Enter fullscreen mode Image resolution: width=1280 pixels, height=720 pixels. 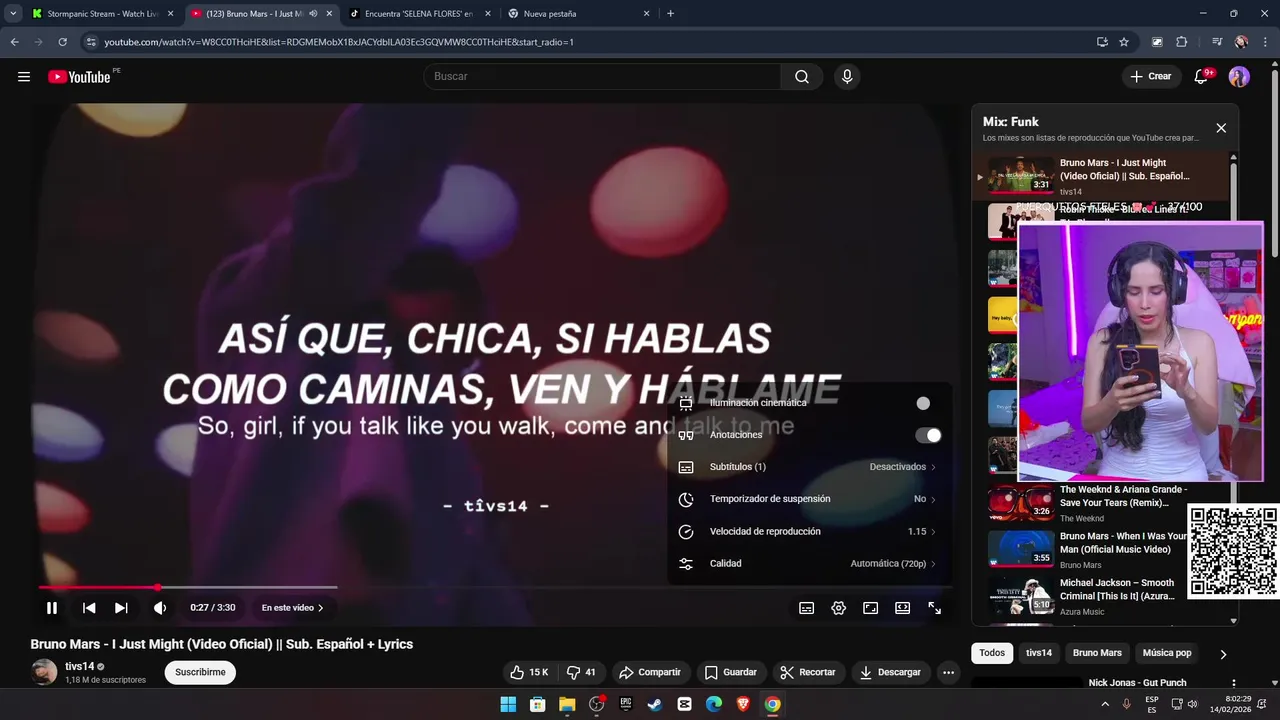tap(935, 608)
